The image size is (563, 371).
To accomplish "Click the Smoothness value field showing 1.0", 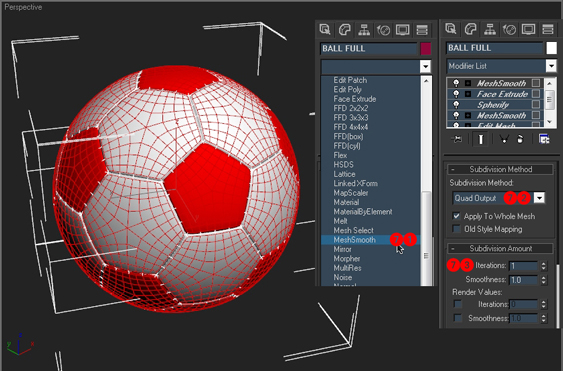I will 524,280.
